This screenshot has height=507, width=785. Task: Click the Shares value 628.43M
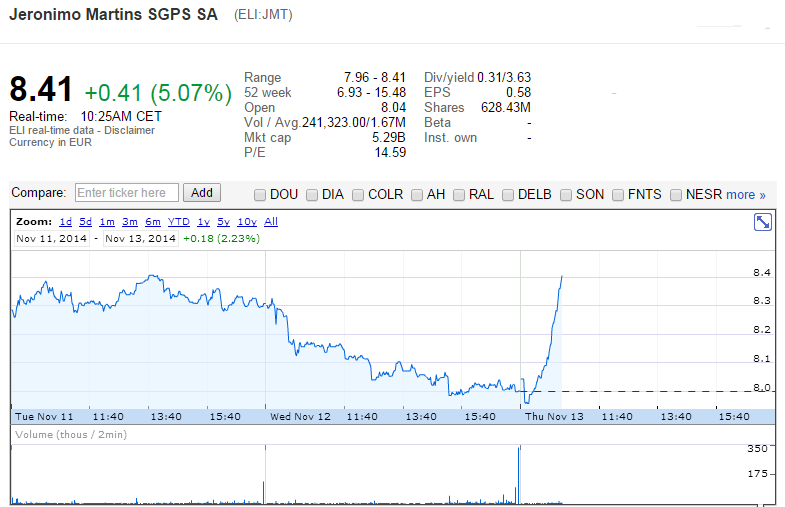[x=506, y=108]
